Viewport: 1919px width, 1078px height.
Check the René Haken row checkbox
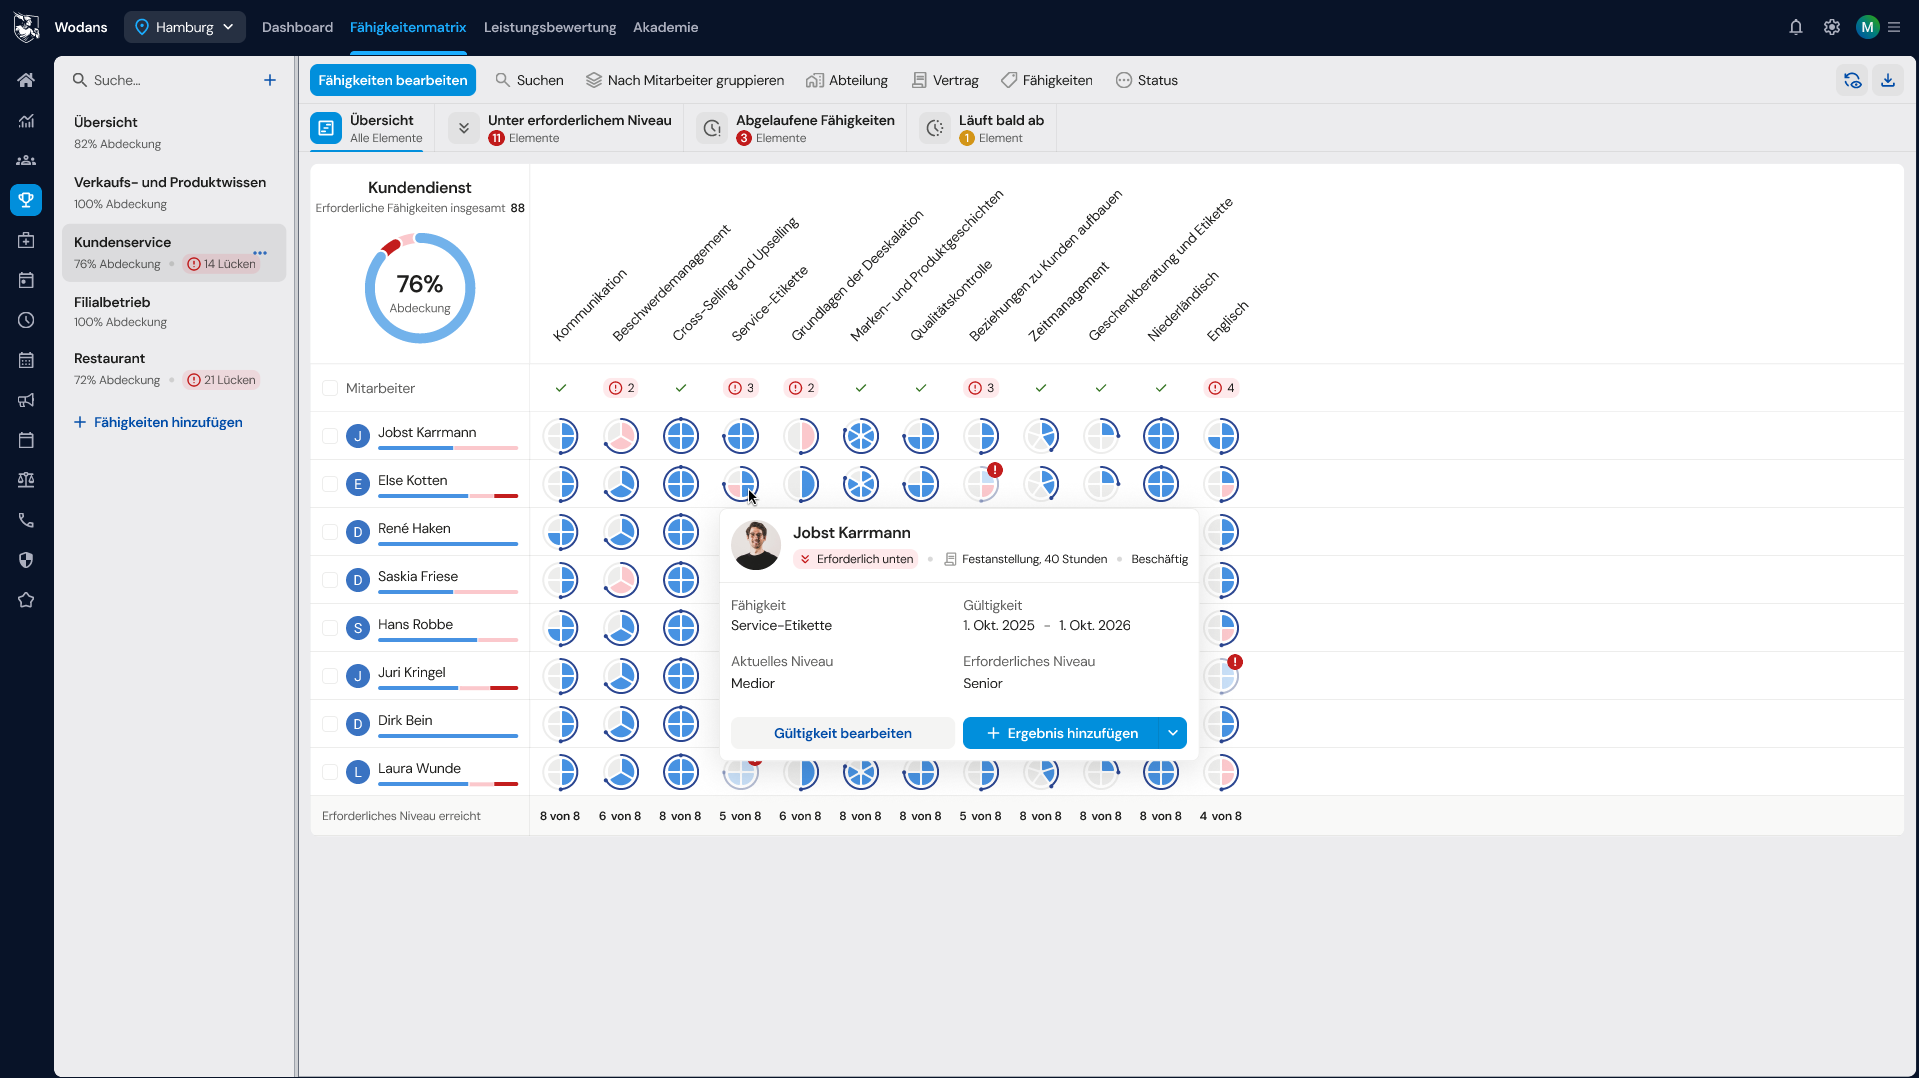pyautogui.click(x=330, y=532)
